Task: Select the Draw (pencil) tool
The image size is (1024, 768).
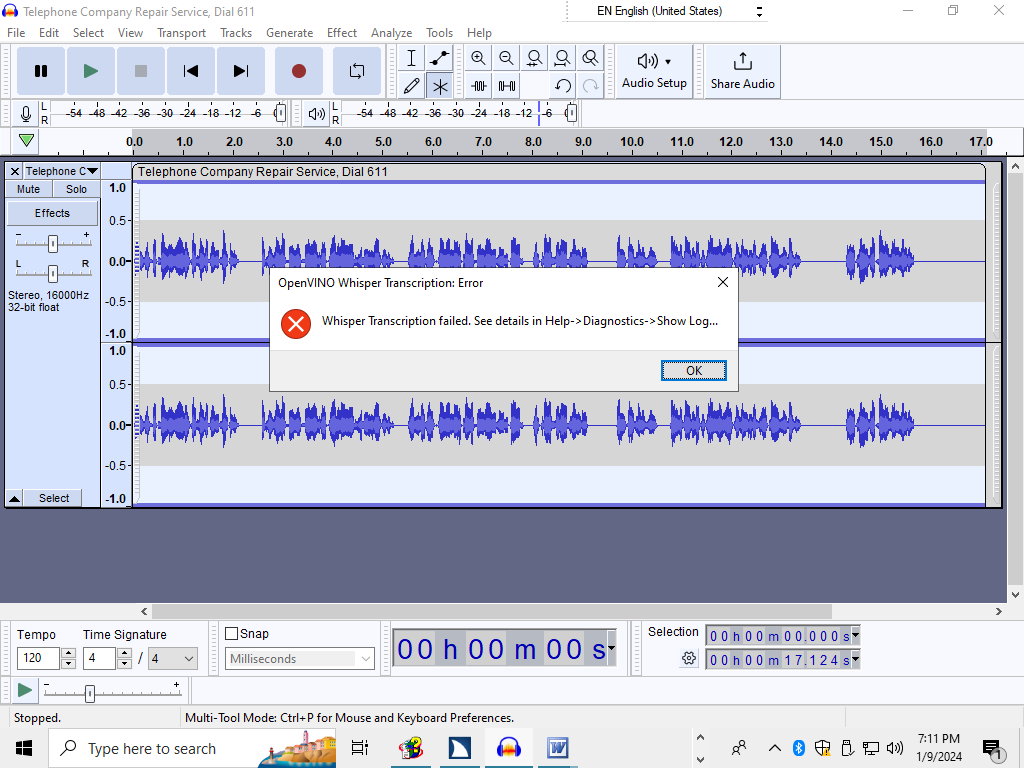Action: [411, 86]
